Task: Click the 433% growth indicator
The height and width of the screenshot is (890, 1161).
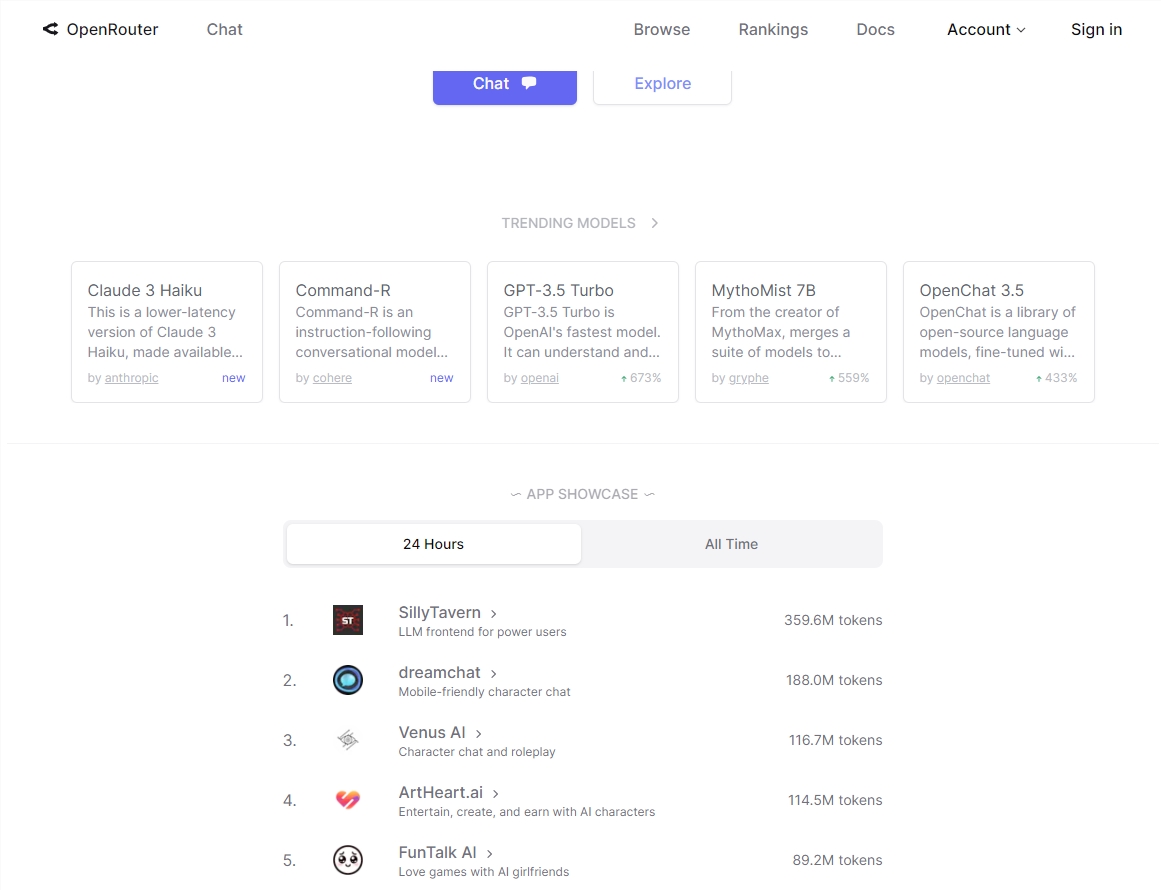Action: [1057, 378]
